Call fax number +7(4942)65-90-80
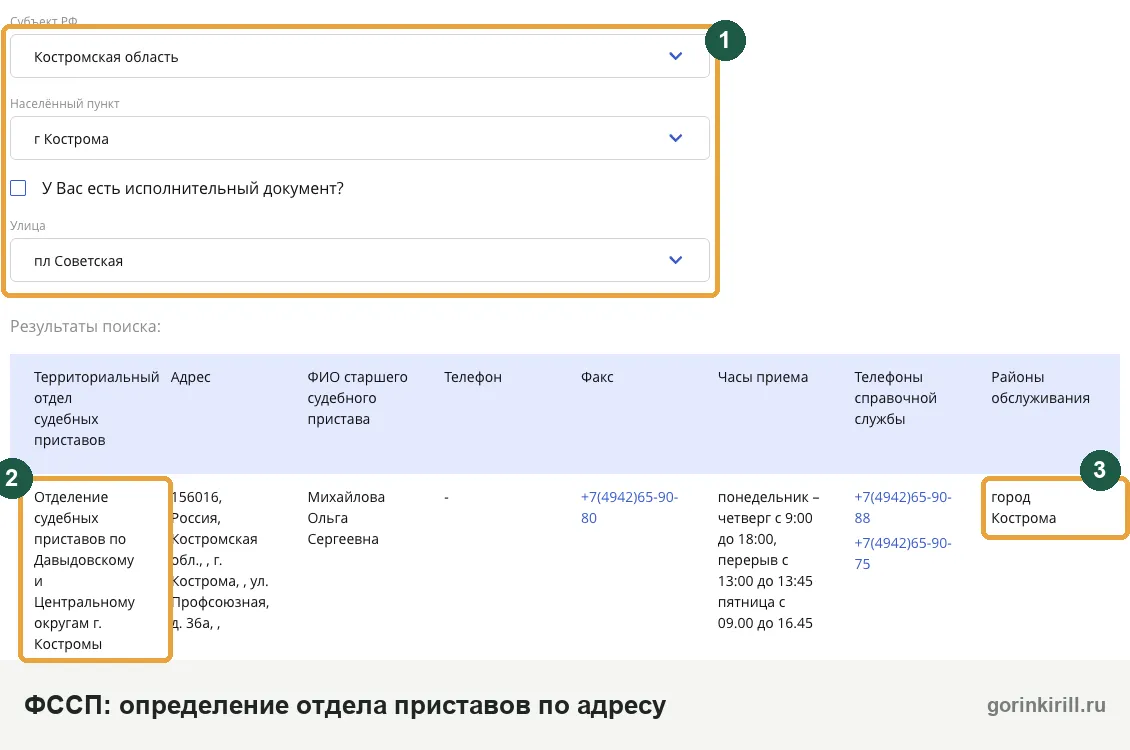Viewport: 1130px width, 750px height. [629, 507]
